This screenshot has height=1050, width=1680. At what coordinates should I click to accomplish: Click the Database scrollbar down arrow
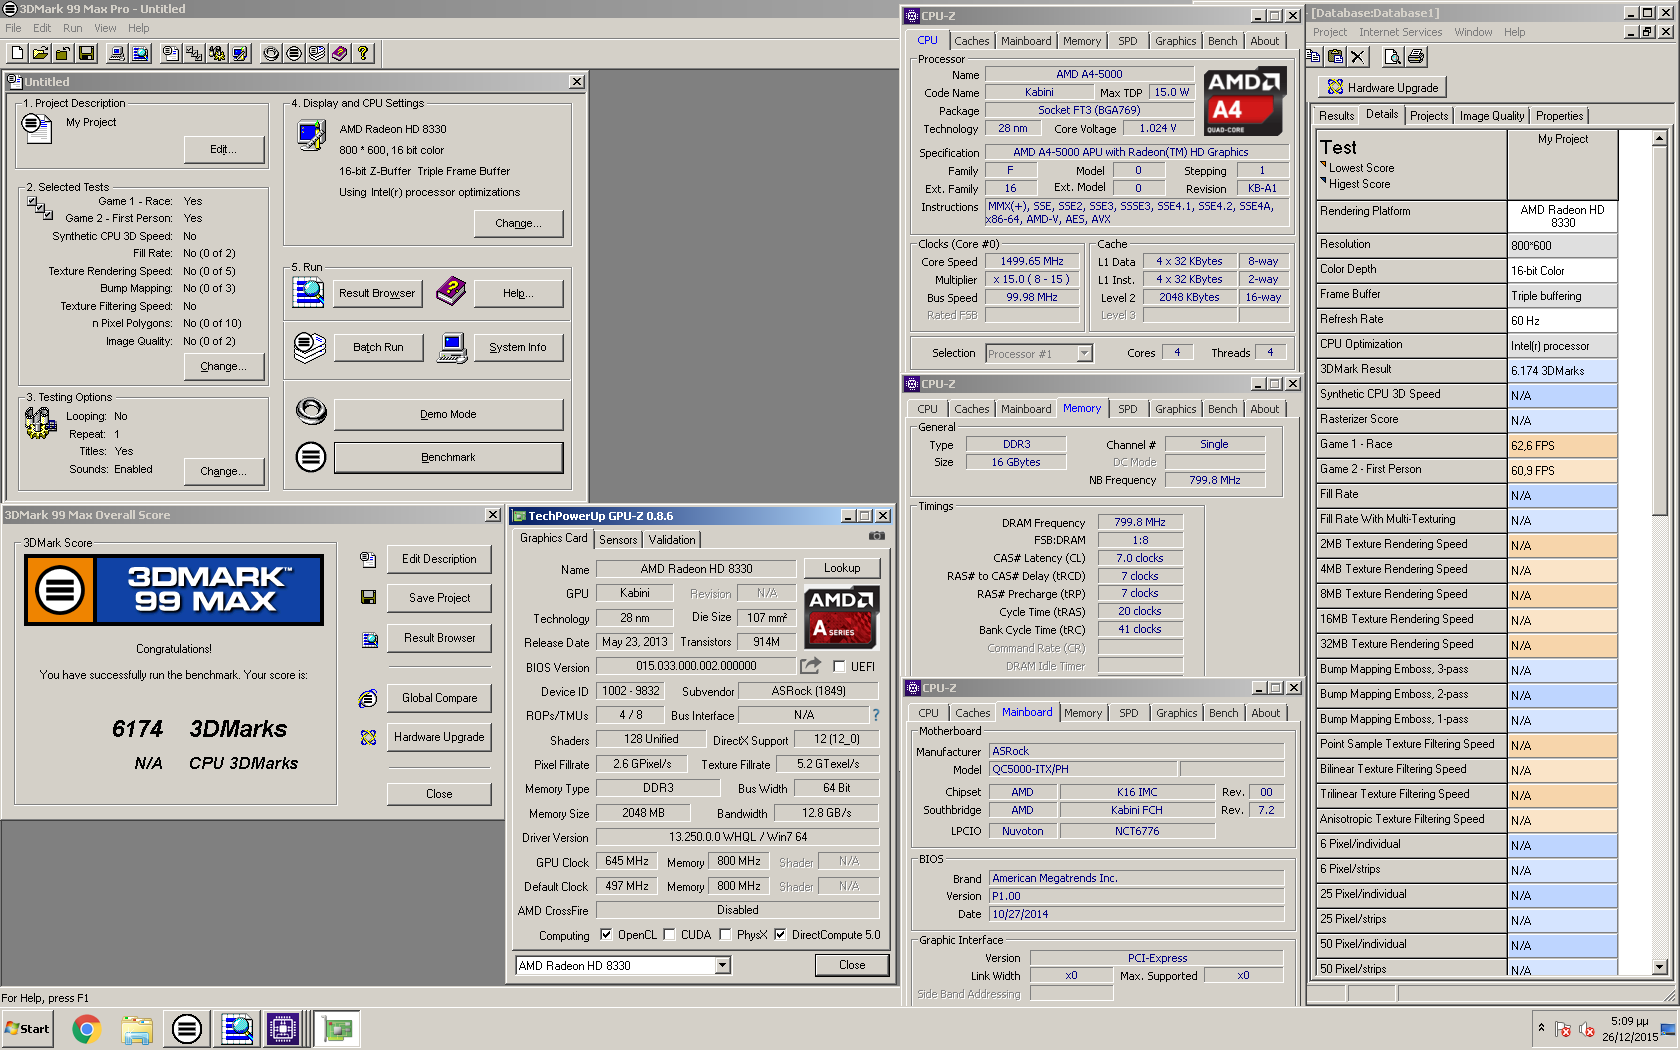pyautogui.click(x=1660, y=967)
